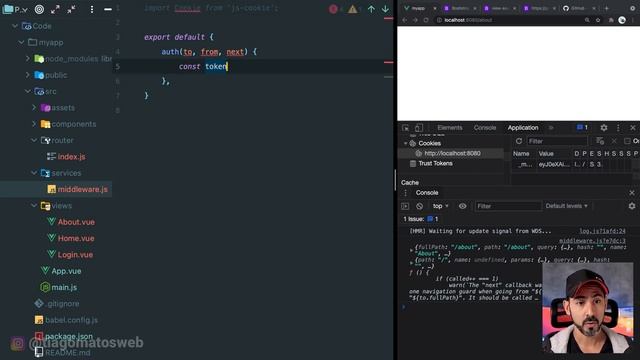This screenshot has height=360, width=640.
Task: Select Trust Tokens in Application sidebar
Action: [x=435, y=163]
